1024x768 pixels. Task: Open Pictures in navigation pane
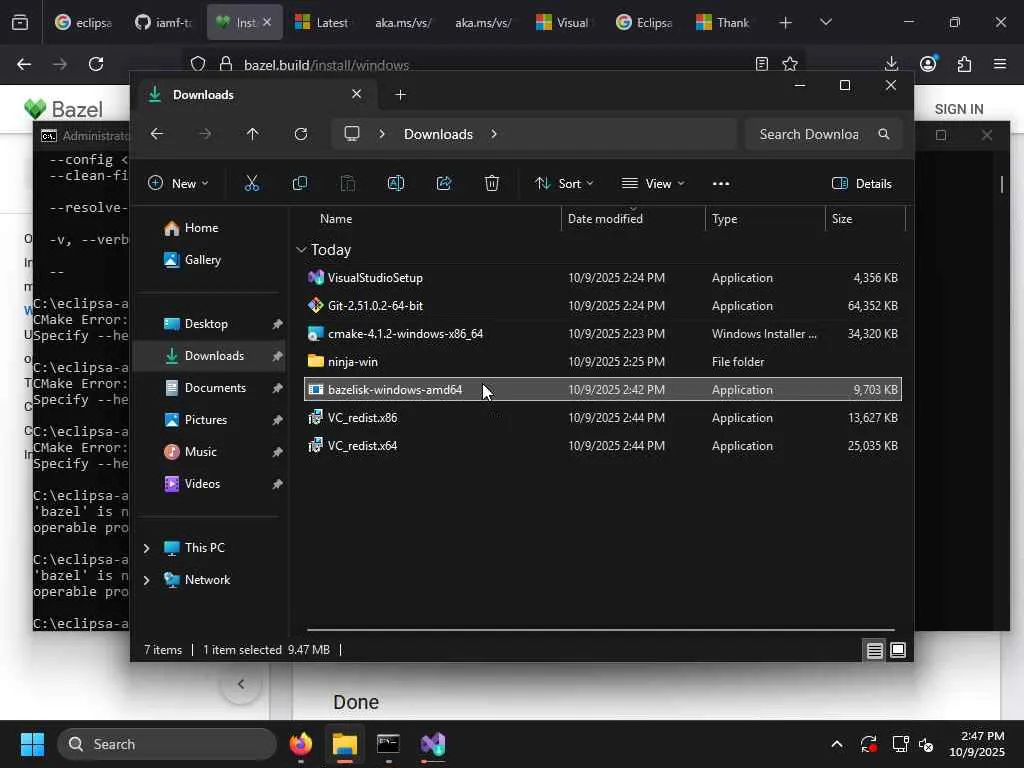(x=209, y=420)
